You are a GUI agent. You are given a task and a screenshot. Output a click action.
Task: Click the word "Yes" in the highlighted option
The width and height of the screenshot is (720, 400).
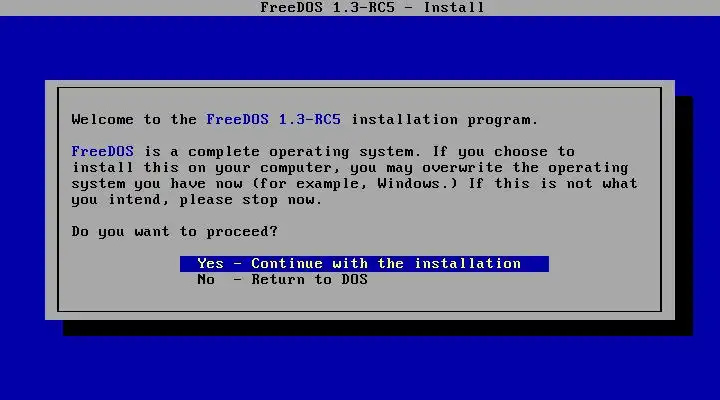click(210, 264)
